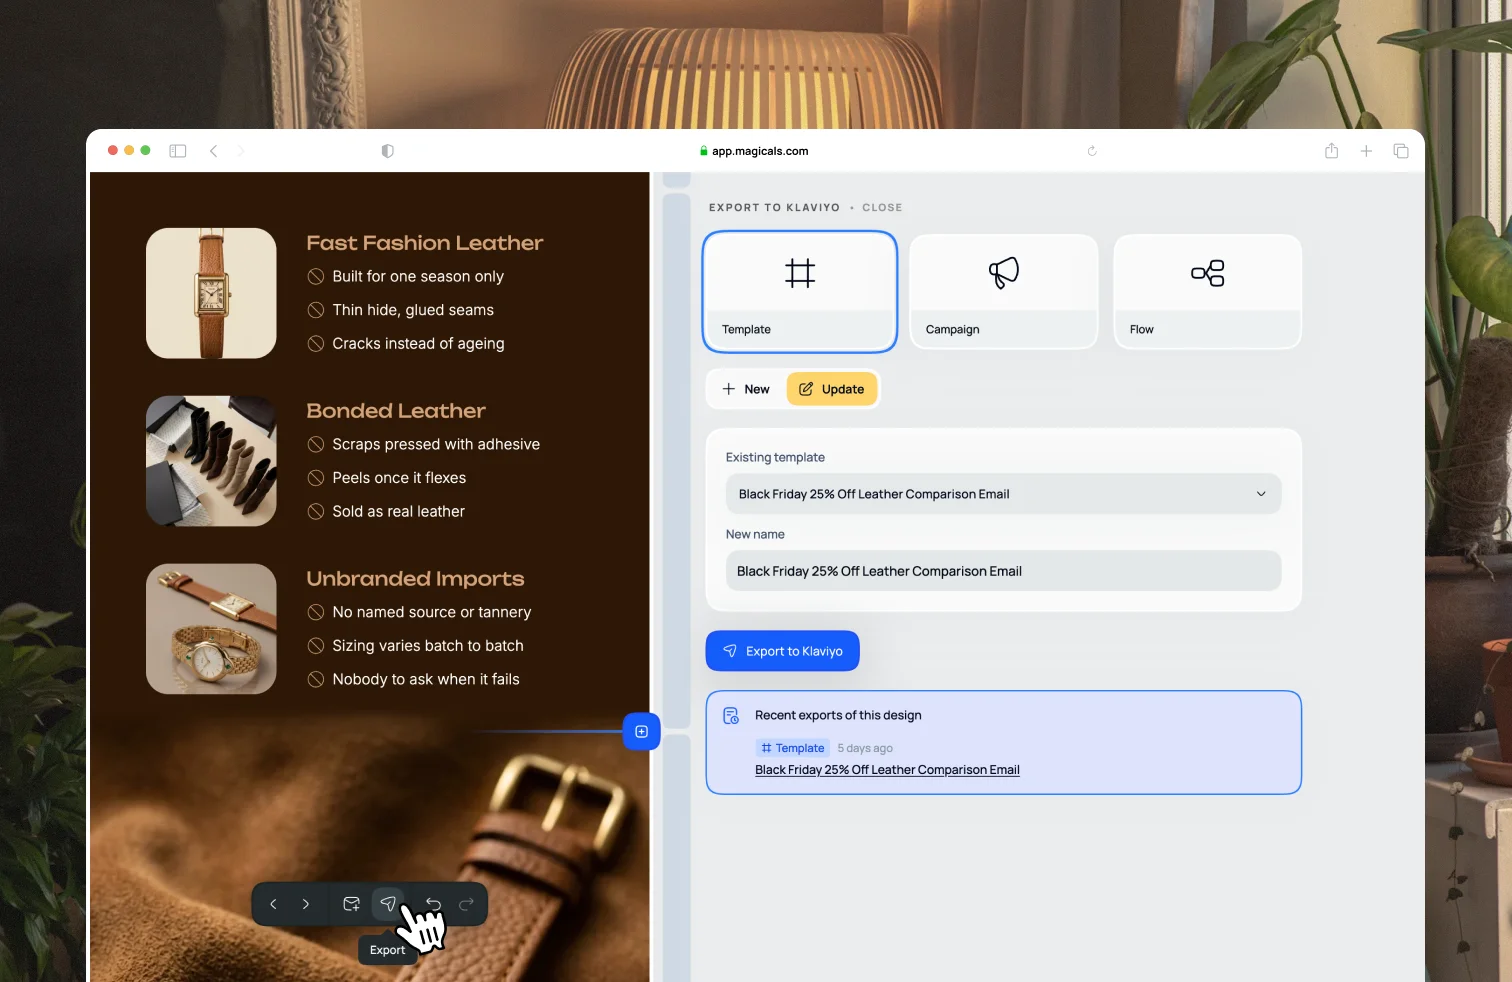
Task: Select the "Scraps pressed with adhesive" text
Action: point(436,444)
